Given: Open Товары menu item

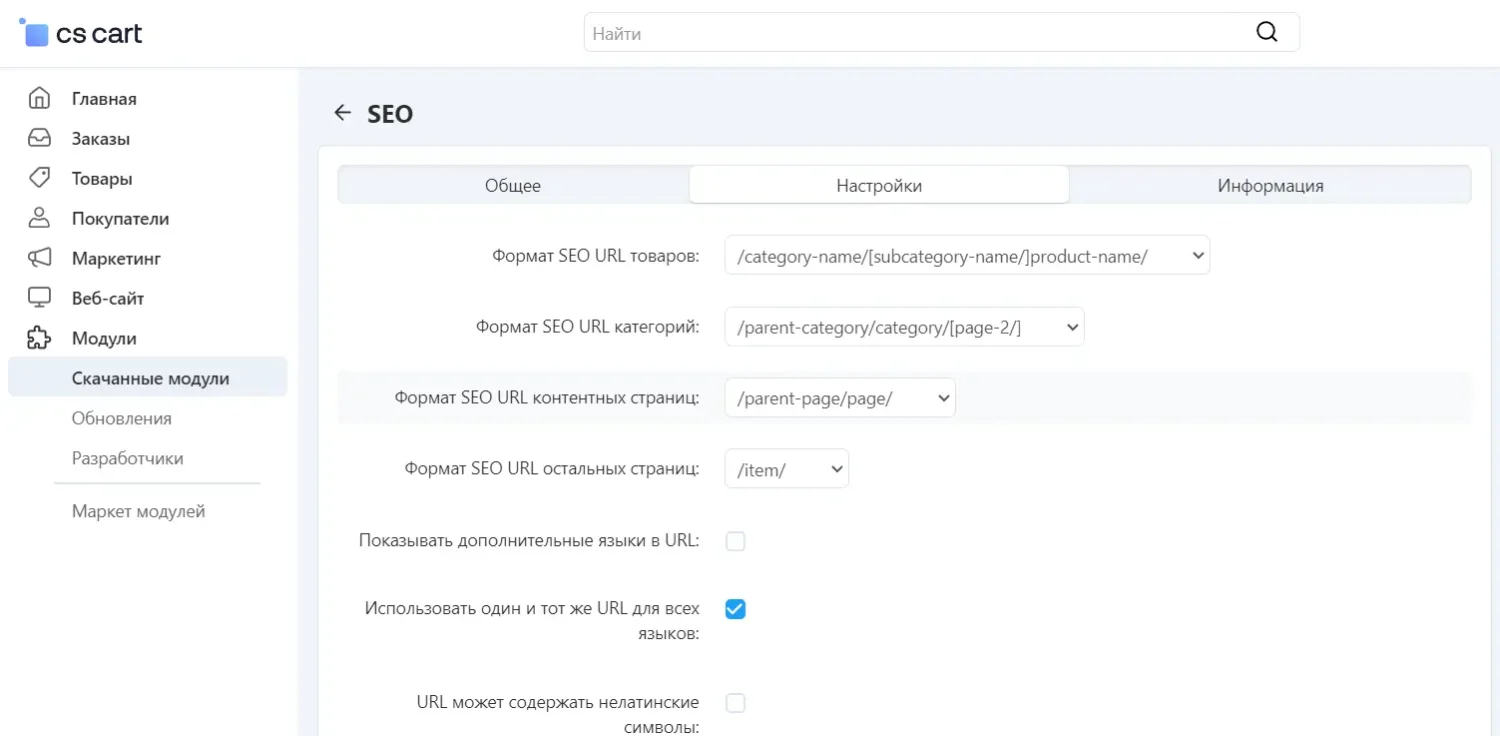Looking at the screenshot, I should pyautogui.click(x=102, y=178).
